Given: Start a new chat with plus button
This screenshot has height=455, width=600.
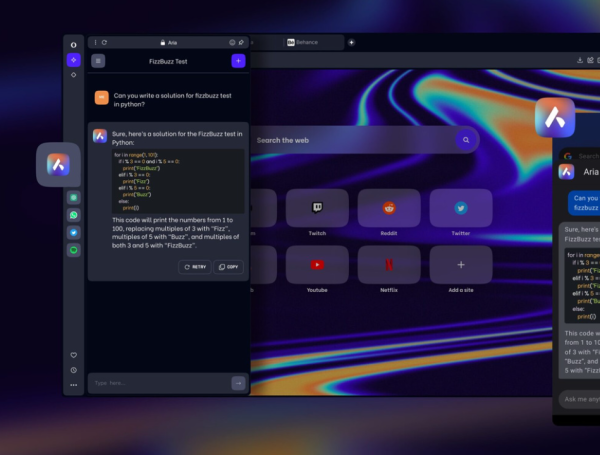Looking at the screenshot, I should point(237,61).
